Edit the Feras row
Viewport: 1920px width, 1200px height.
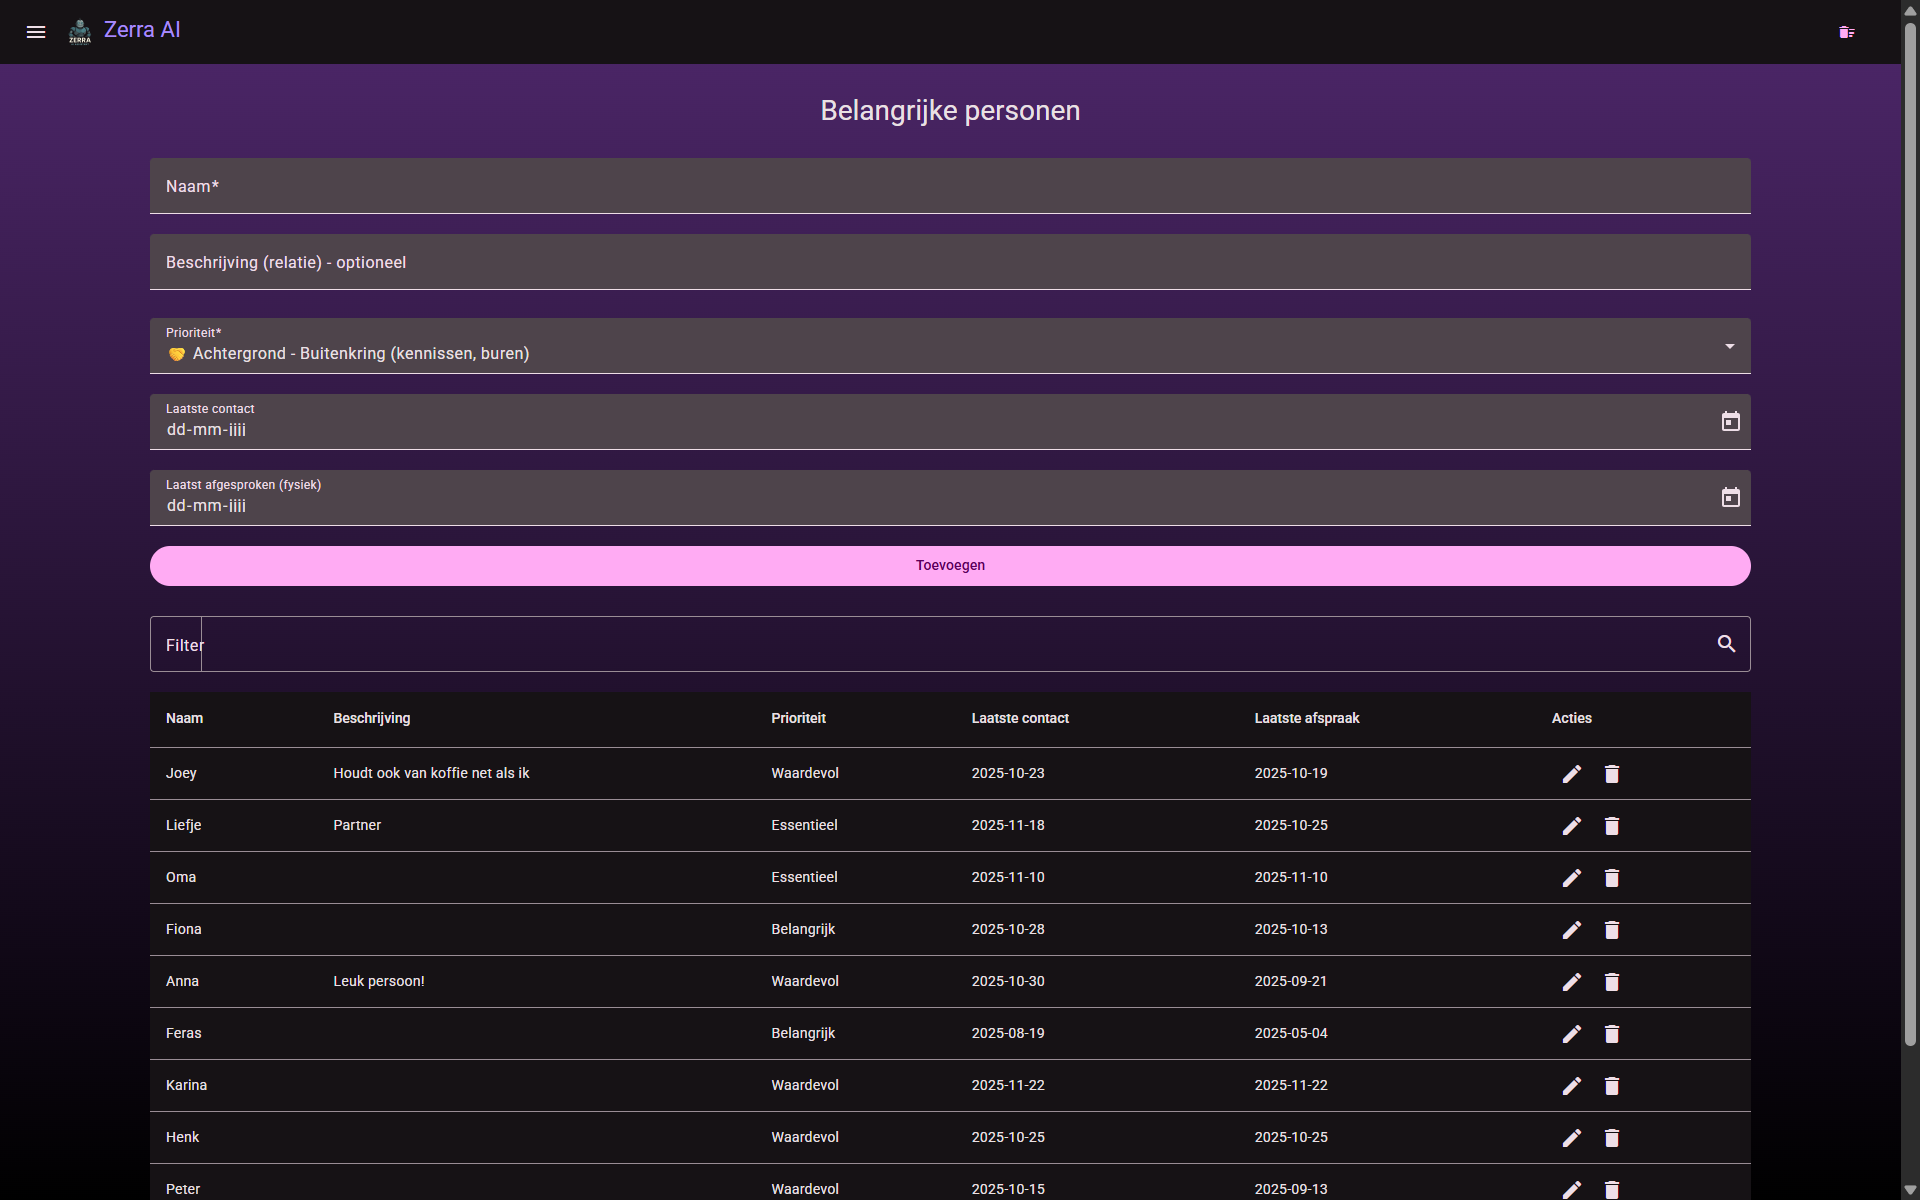coord(1572,1034)
